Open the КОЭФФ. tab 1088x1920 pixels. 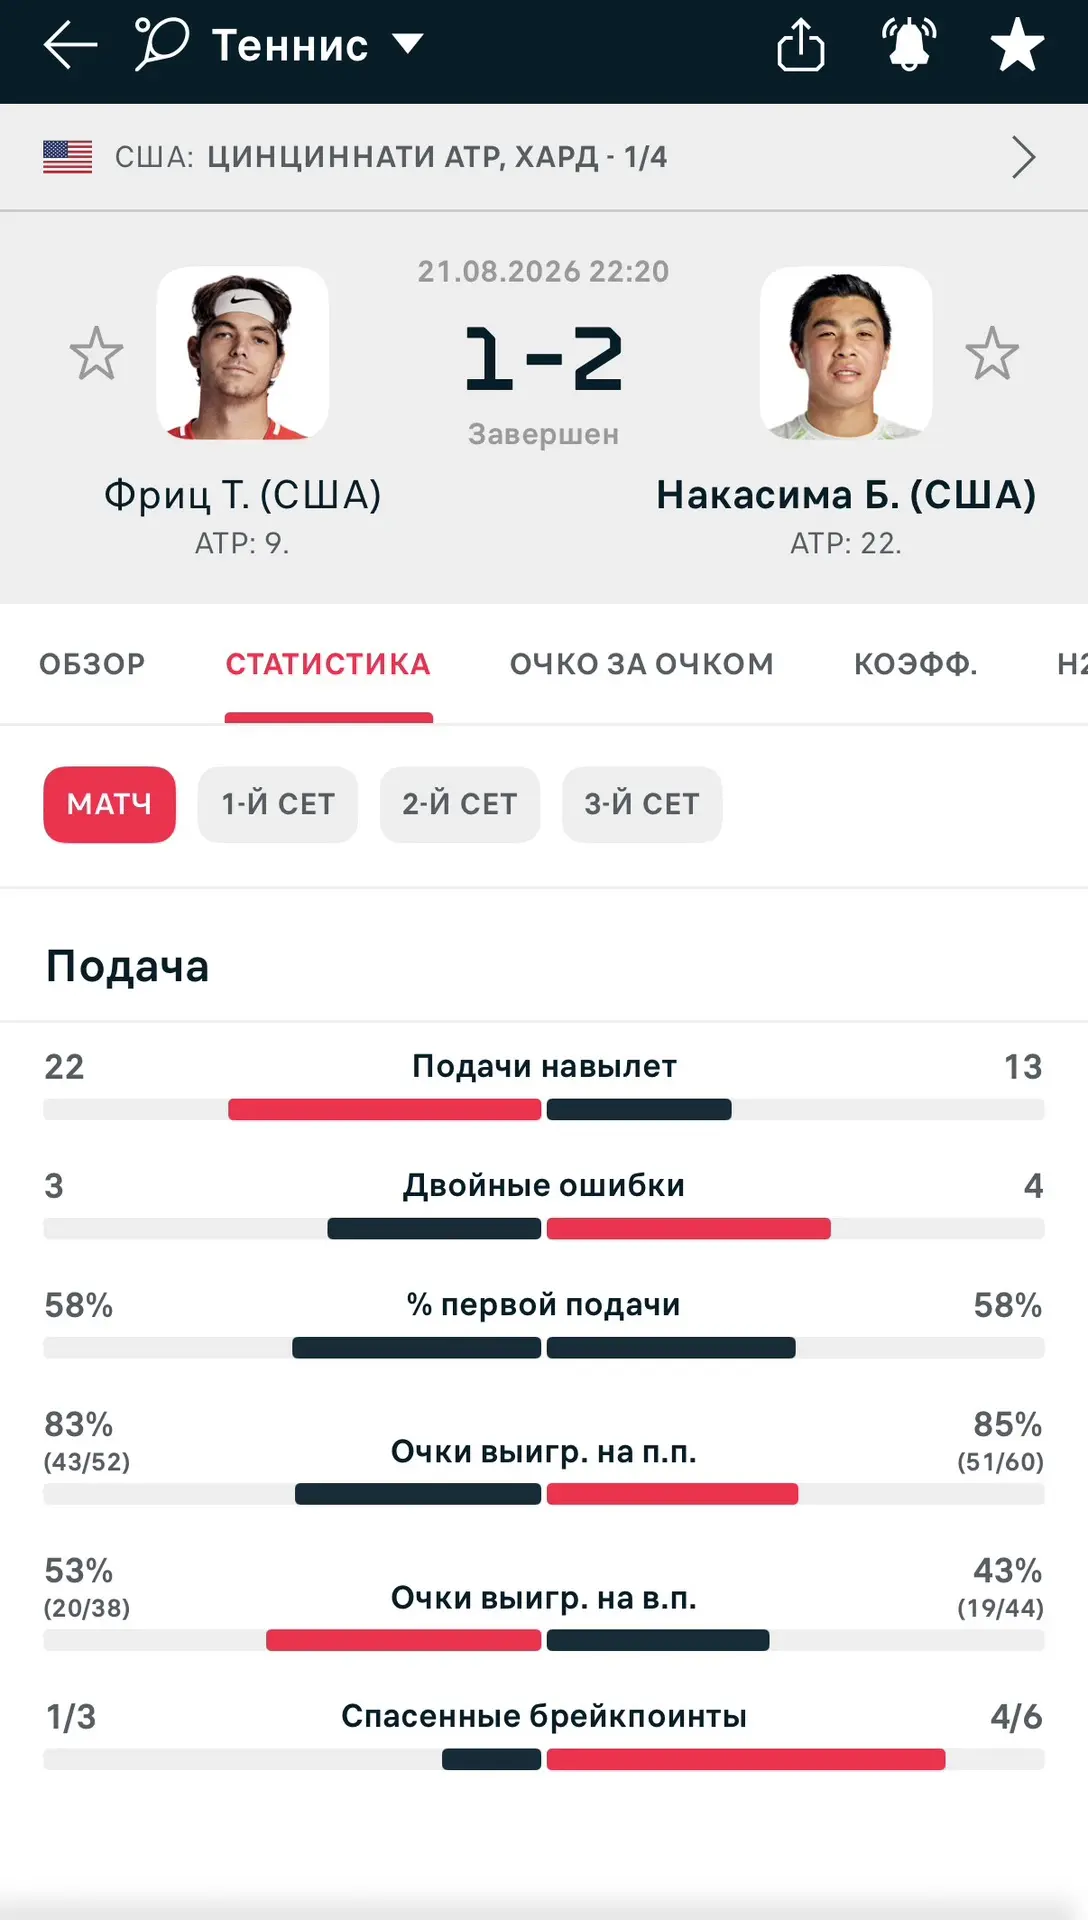[916, 664]
